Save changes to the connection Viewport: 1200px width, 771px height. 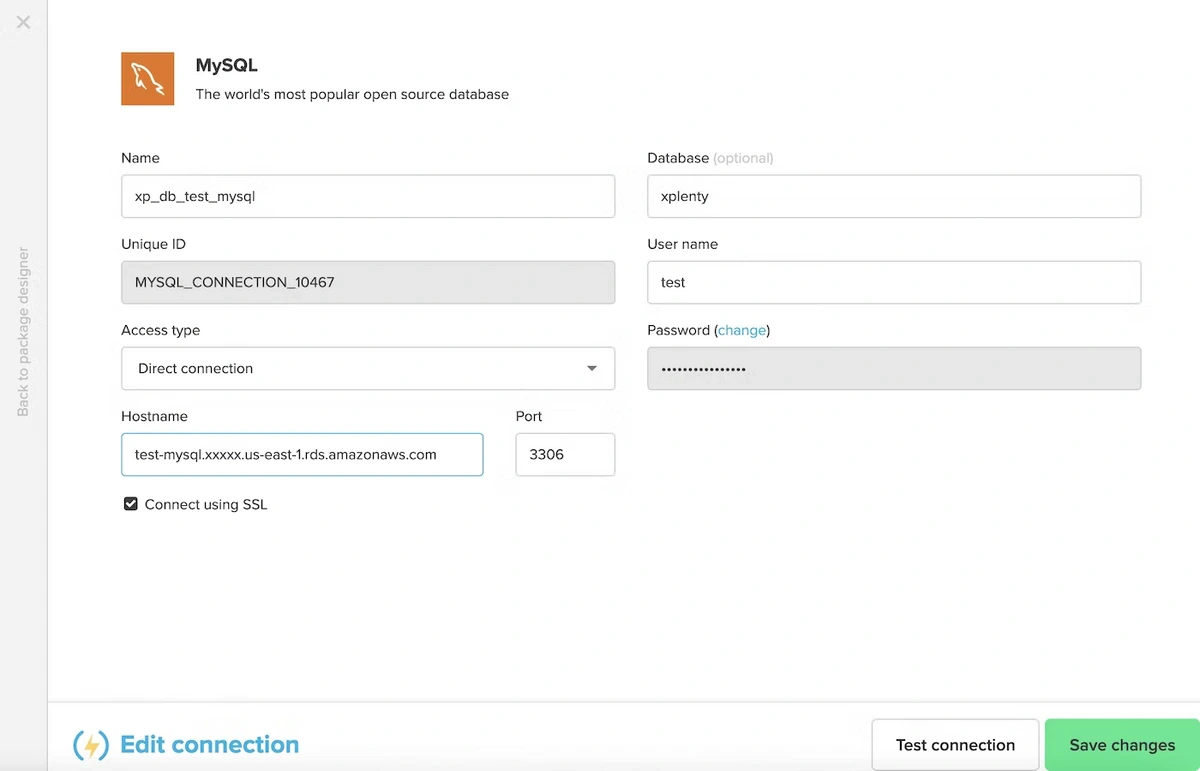pyautogui.click(x=1122, y=745)
